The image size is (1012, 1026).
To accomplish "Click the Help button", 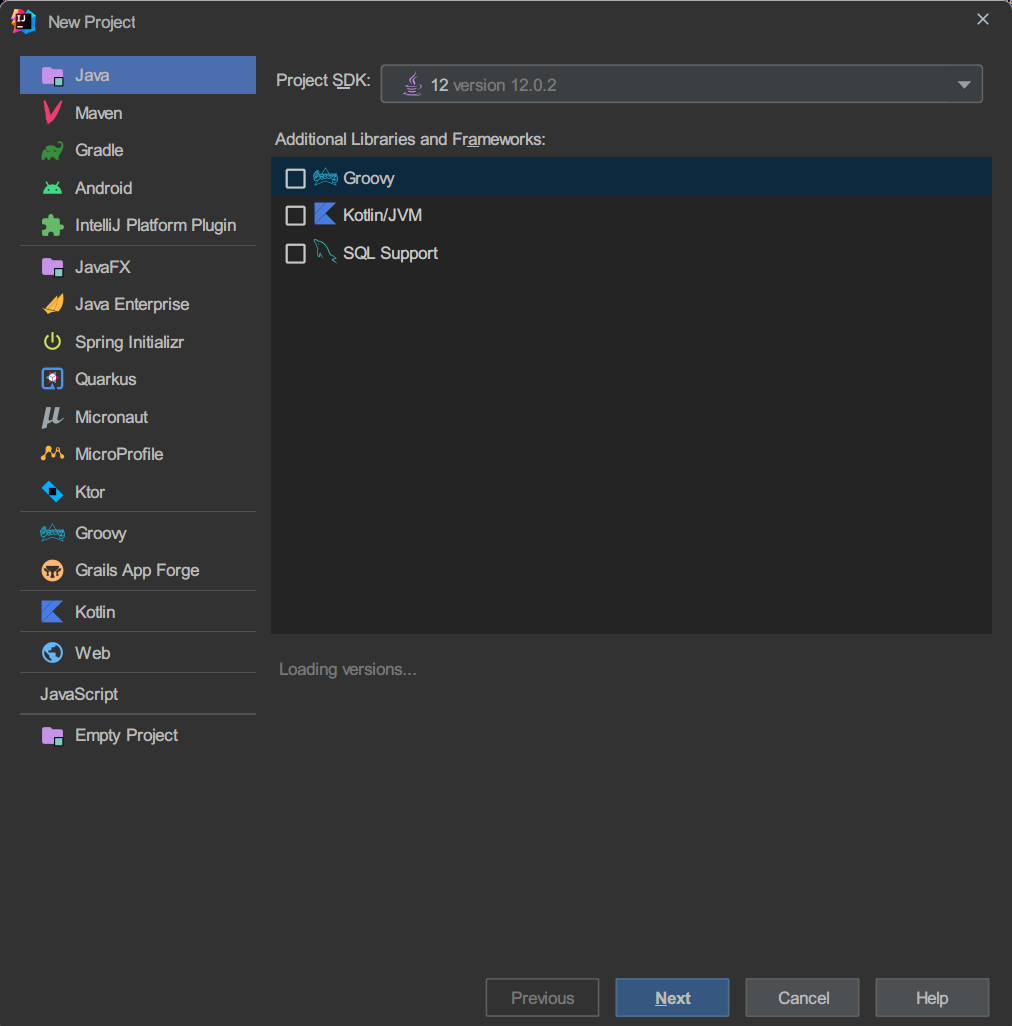I will [x=932, y=998].
